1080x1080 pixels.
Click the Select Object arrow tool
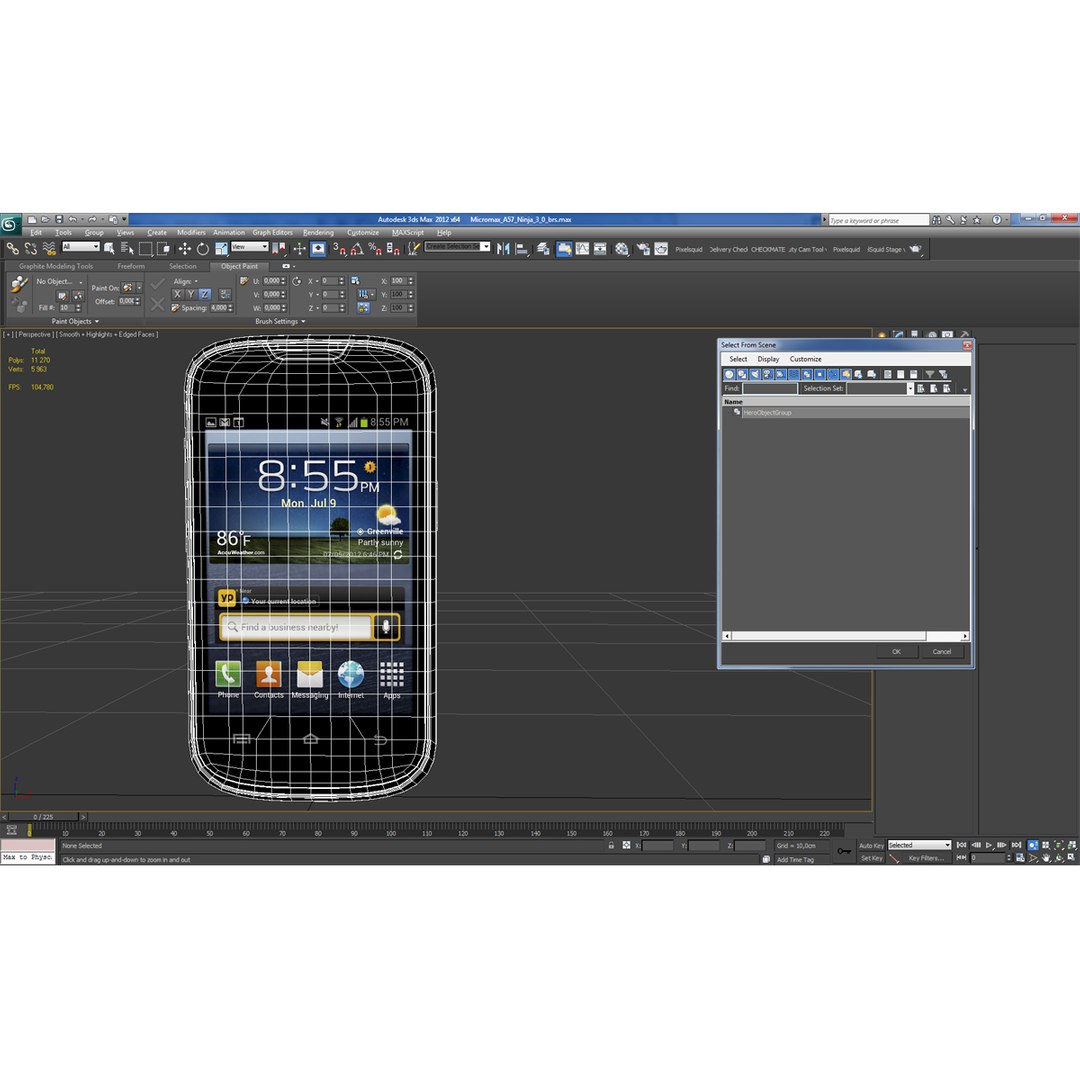point(109,249)
